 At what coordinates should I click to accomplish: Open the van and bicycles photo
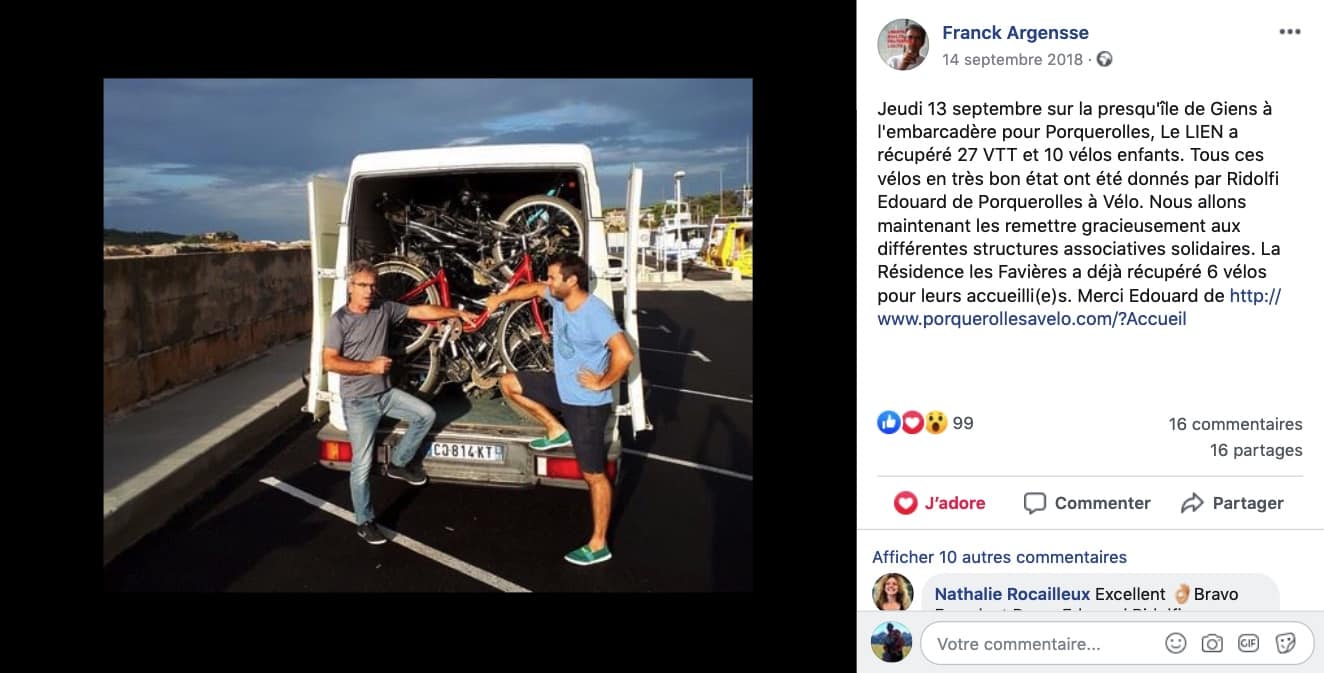(x=428, y=335)
